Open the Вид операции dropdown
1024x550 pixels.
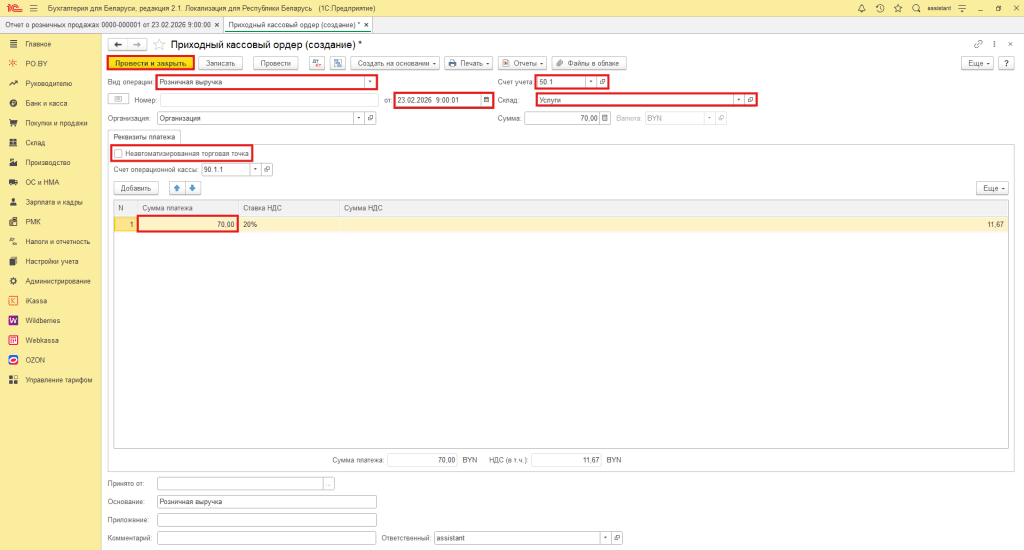tap(371, 82)
